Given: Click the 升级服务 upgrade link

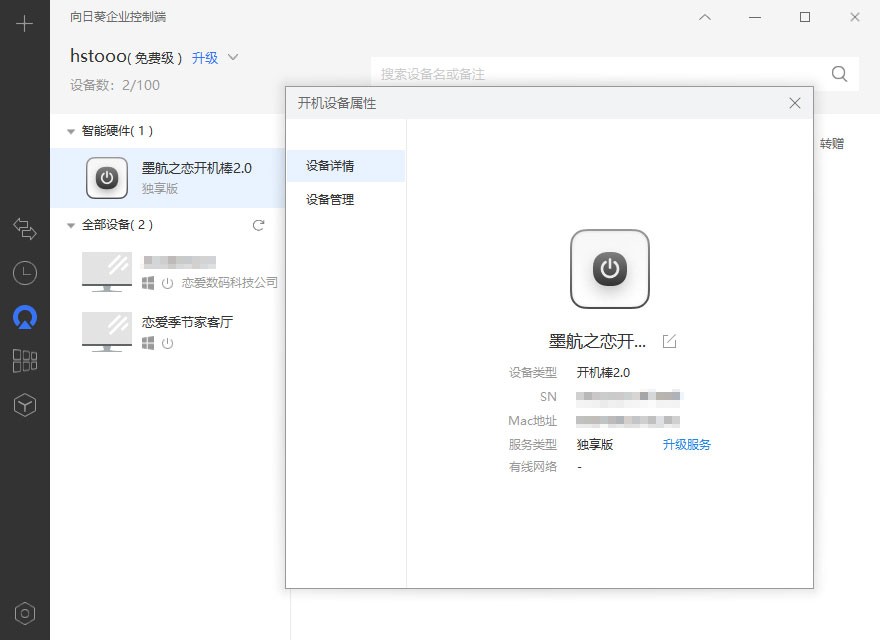Looking at the screenshot, I should click(x=687, y=444).
